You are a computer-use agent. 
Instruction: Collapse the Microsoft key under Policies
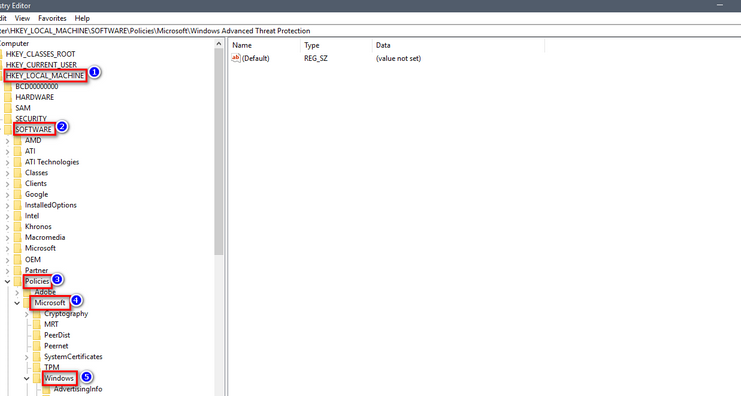[x=17, y=303]
